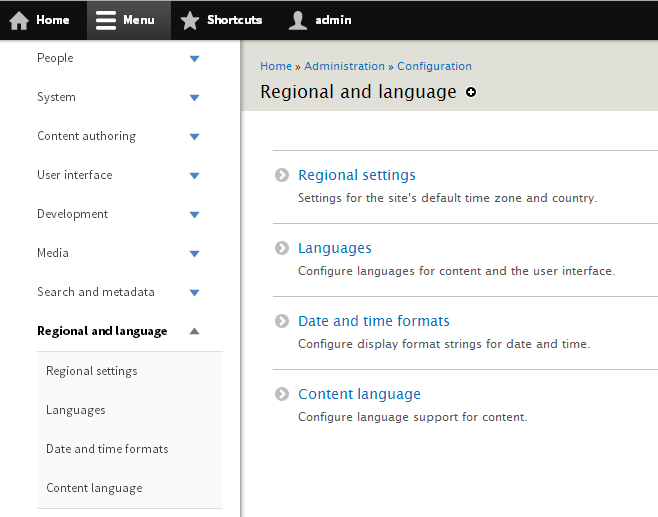Open Content authoring in sidebar
The width and height of the screenshot is (658, 517).
[x=86, y=136]
